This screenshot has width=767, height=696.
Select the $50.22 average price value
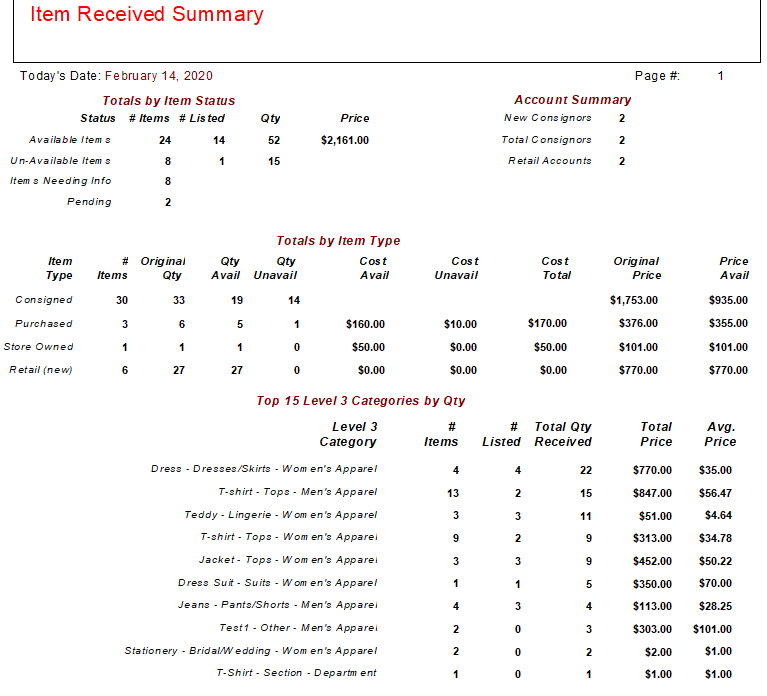(x=715, y=561)
